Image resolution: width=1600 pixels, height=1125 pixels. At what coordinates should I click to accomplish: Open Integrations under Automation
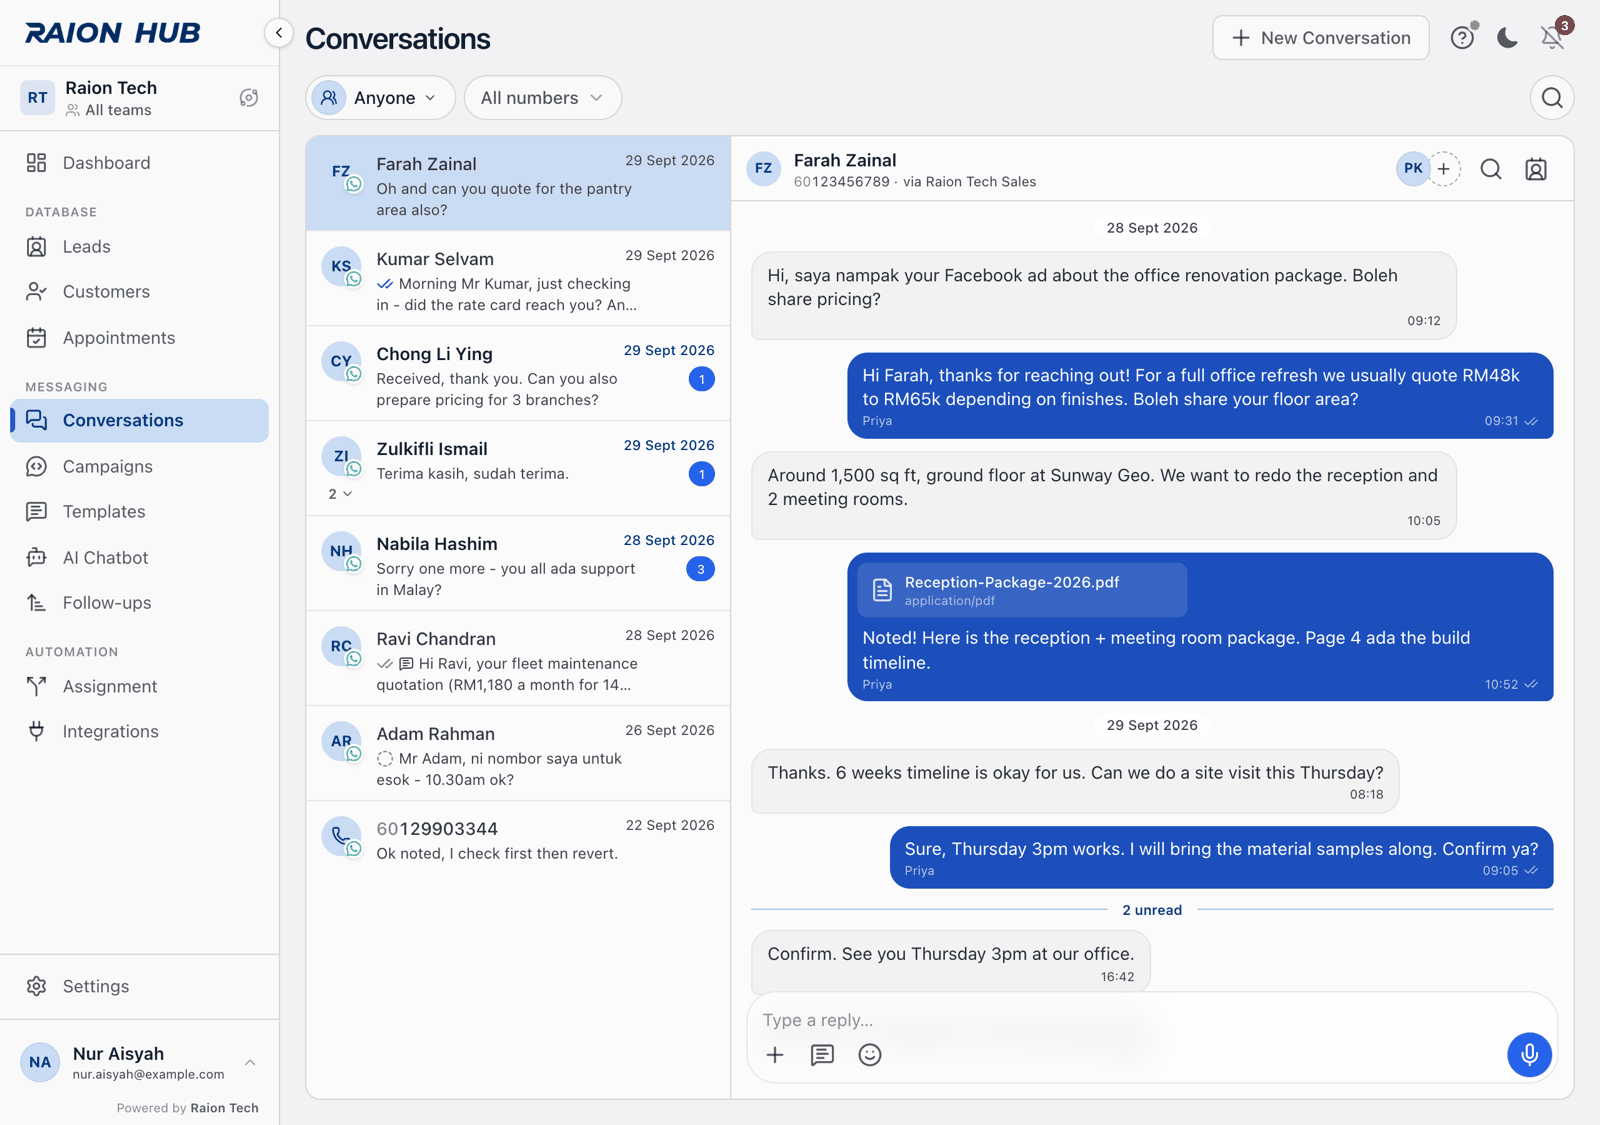139,731
